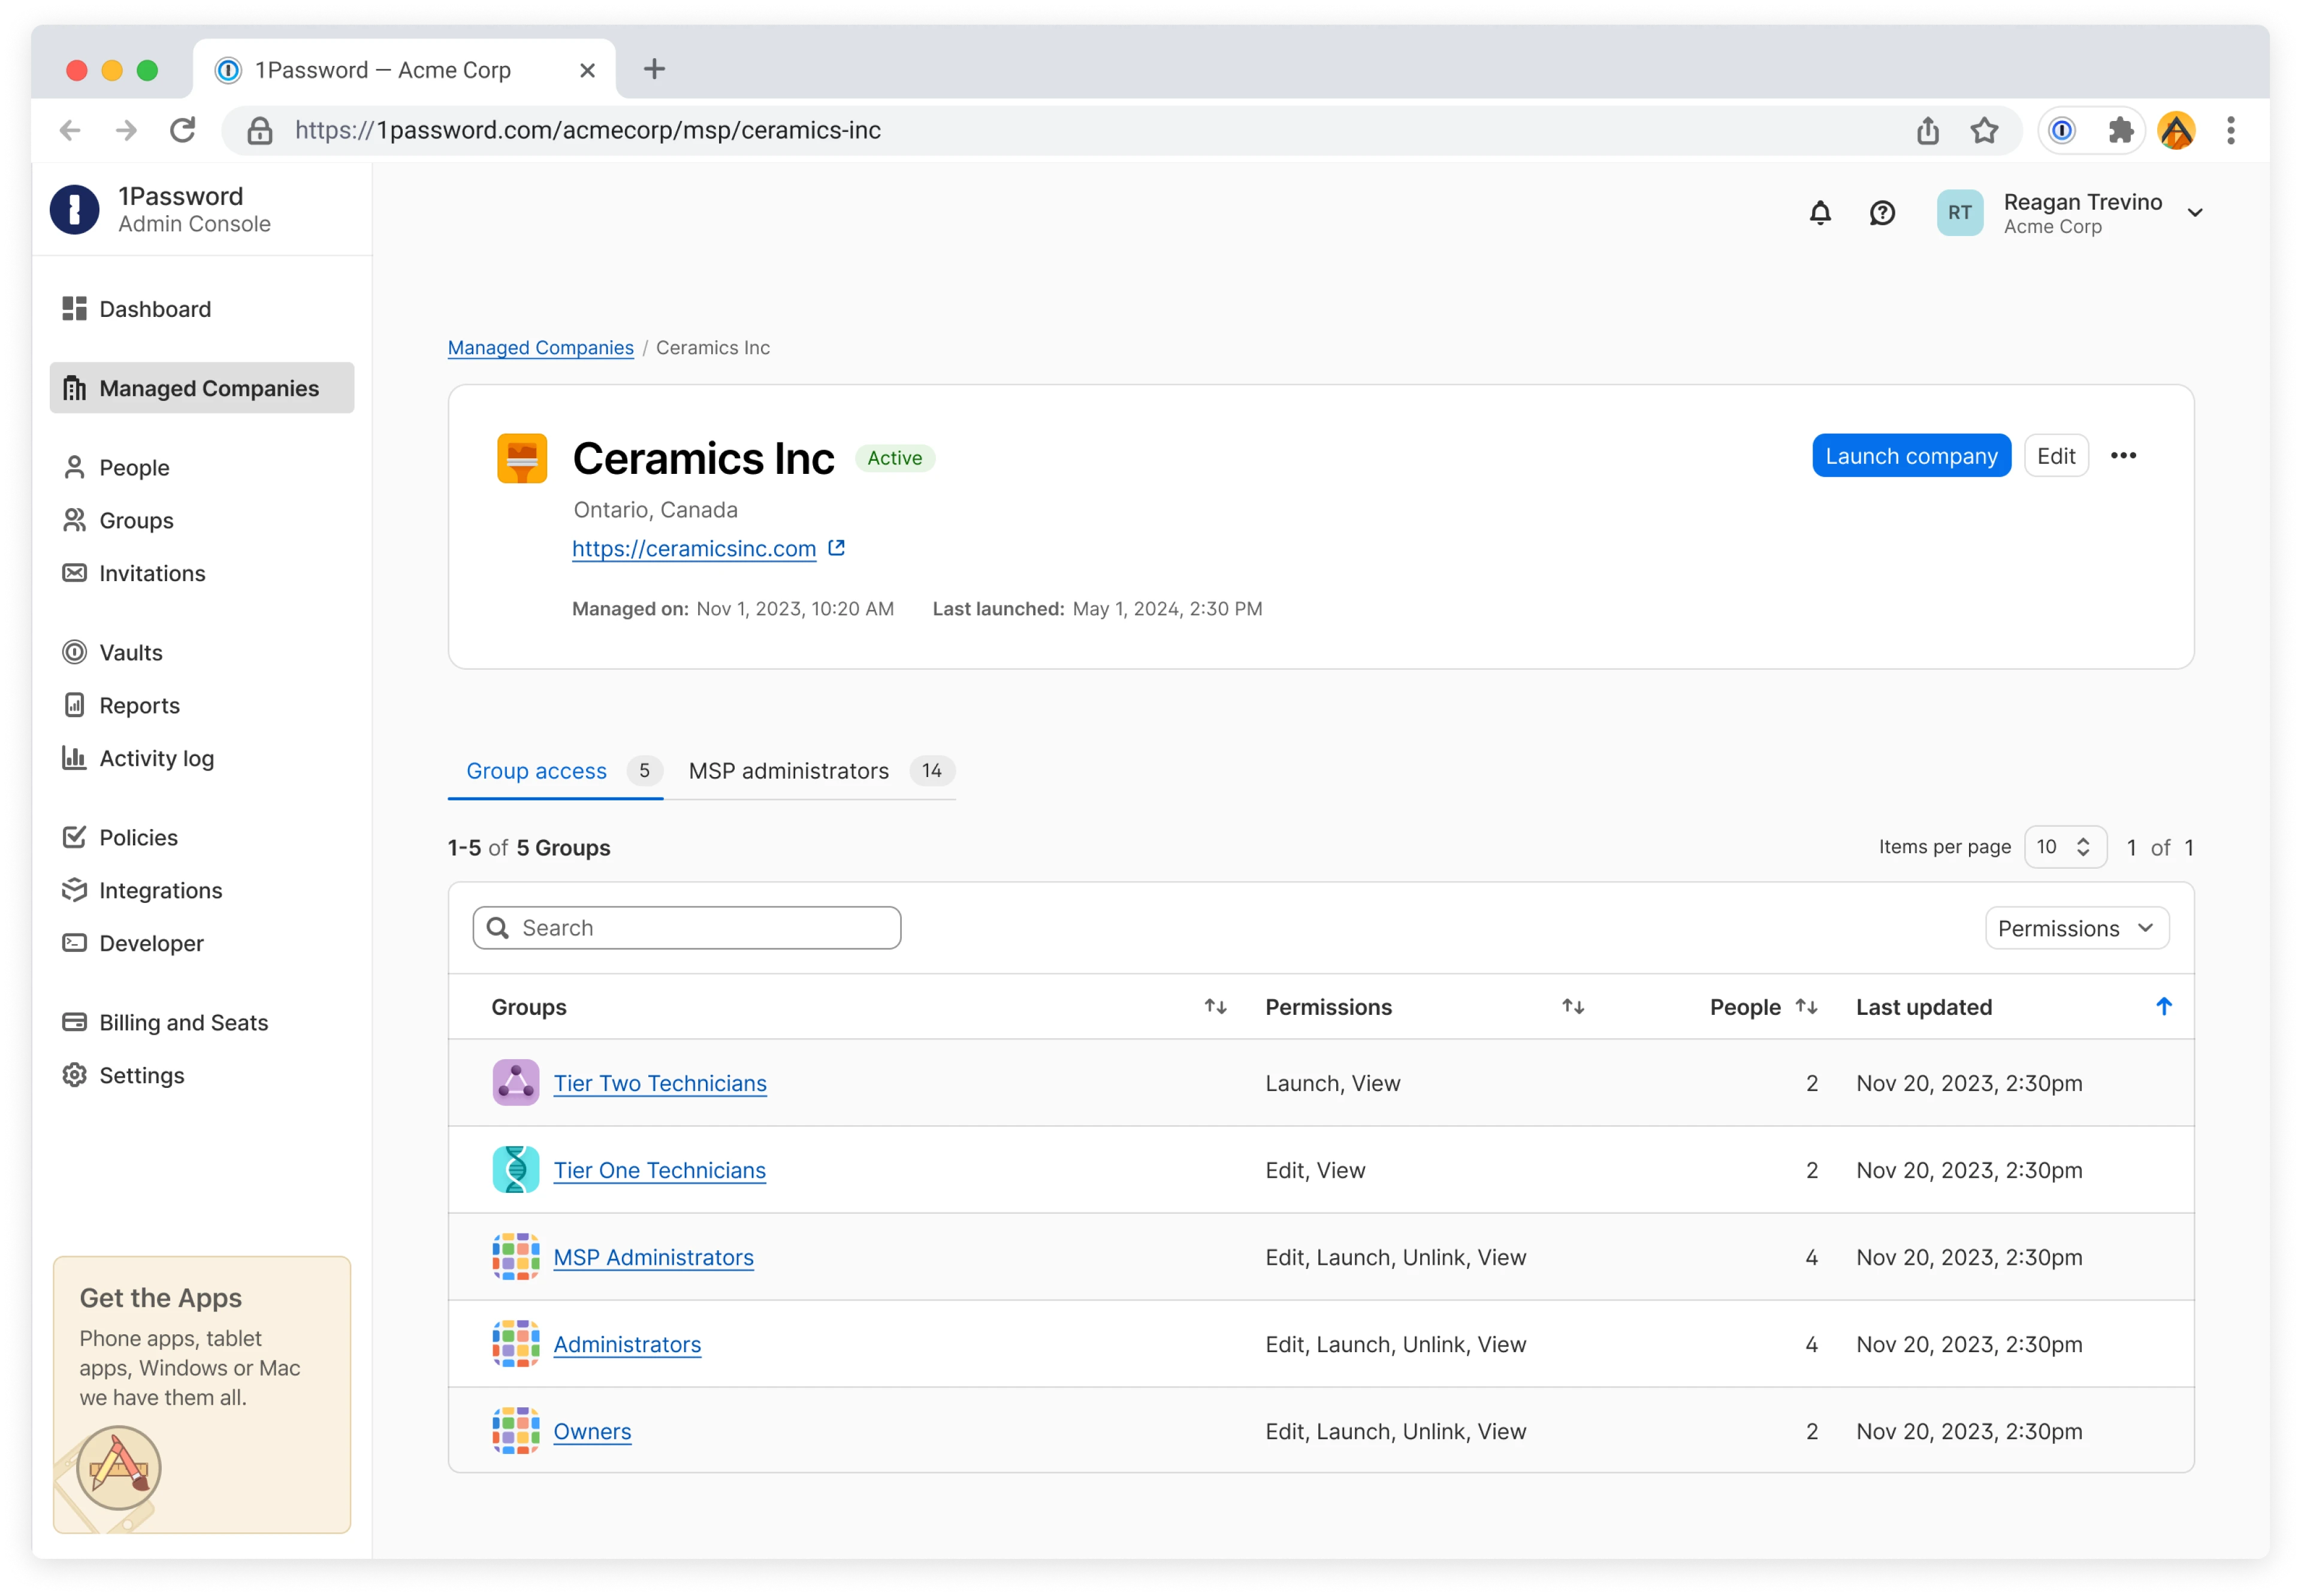Toggle sort order on Groups column

click(x=1214, y=1007)
